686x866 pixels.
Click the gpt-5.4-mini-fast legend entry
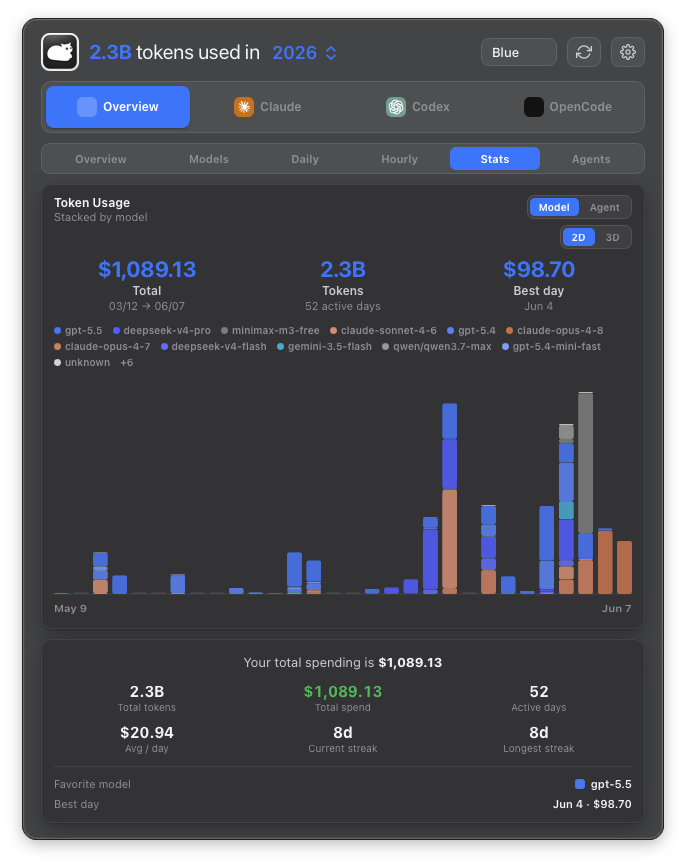coord(551,347)
